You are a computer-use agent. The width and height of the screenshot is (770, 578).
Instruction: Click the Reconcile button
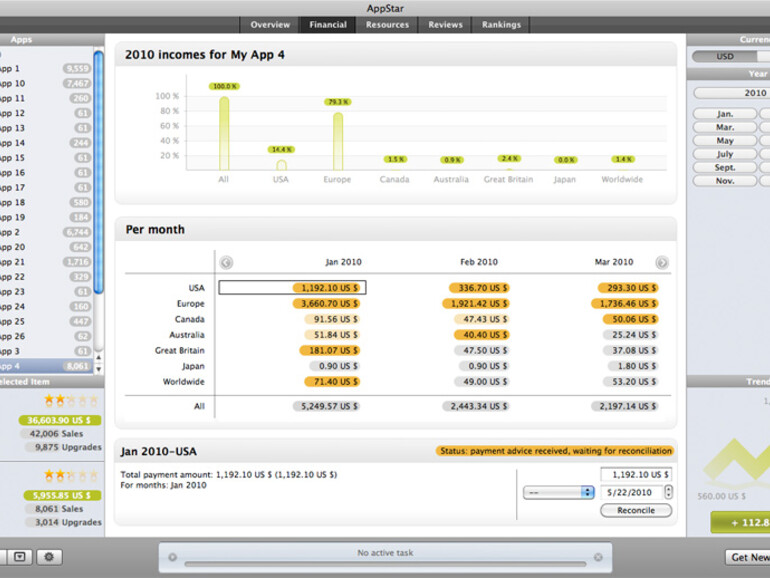point(636,510)
